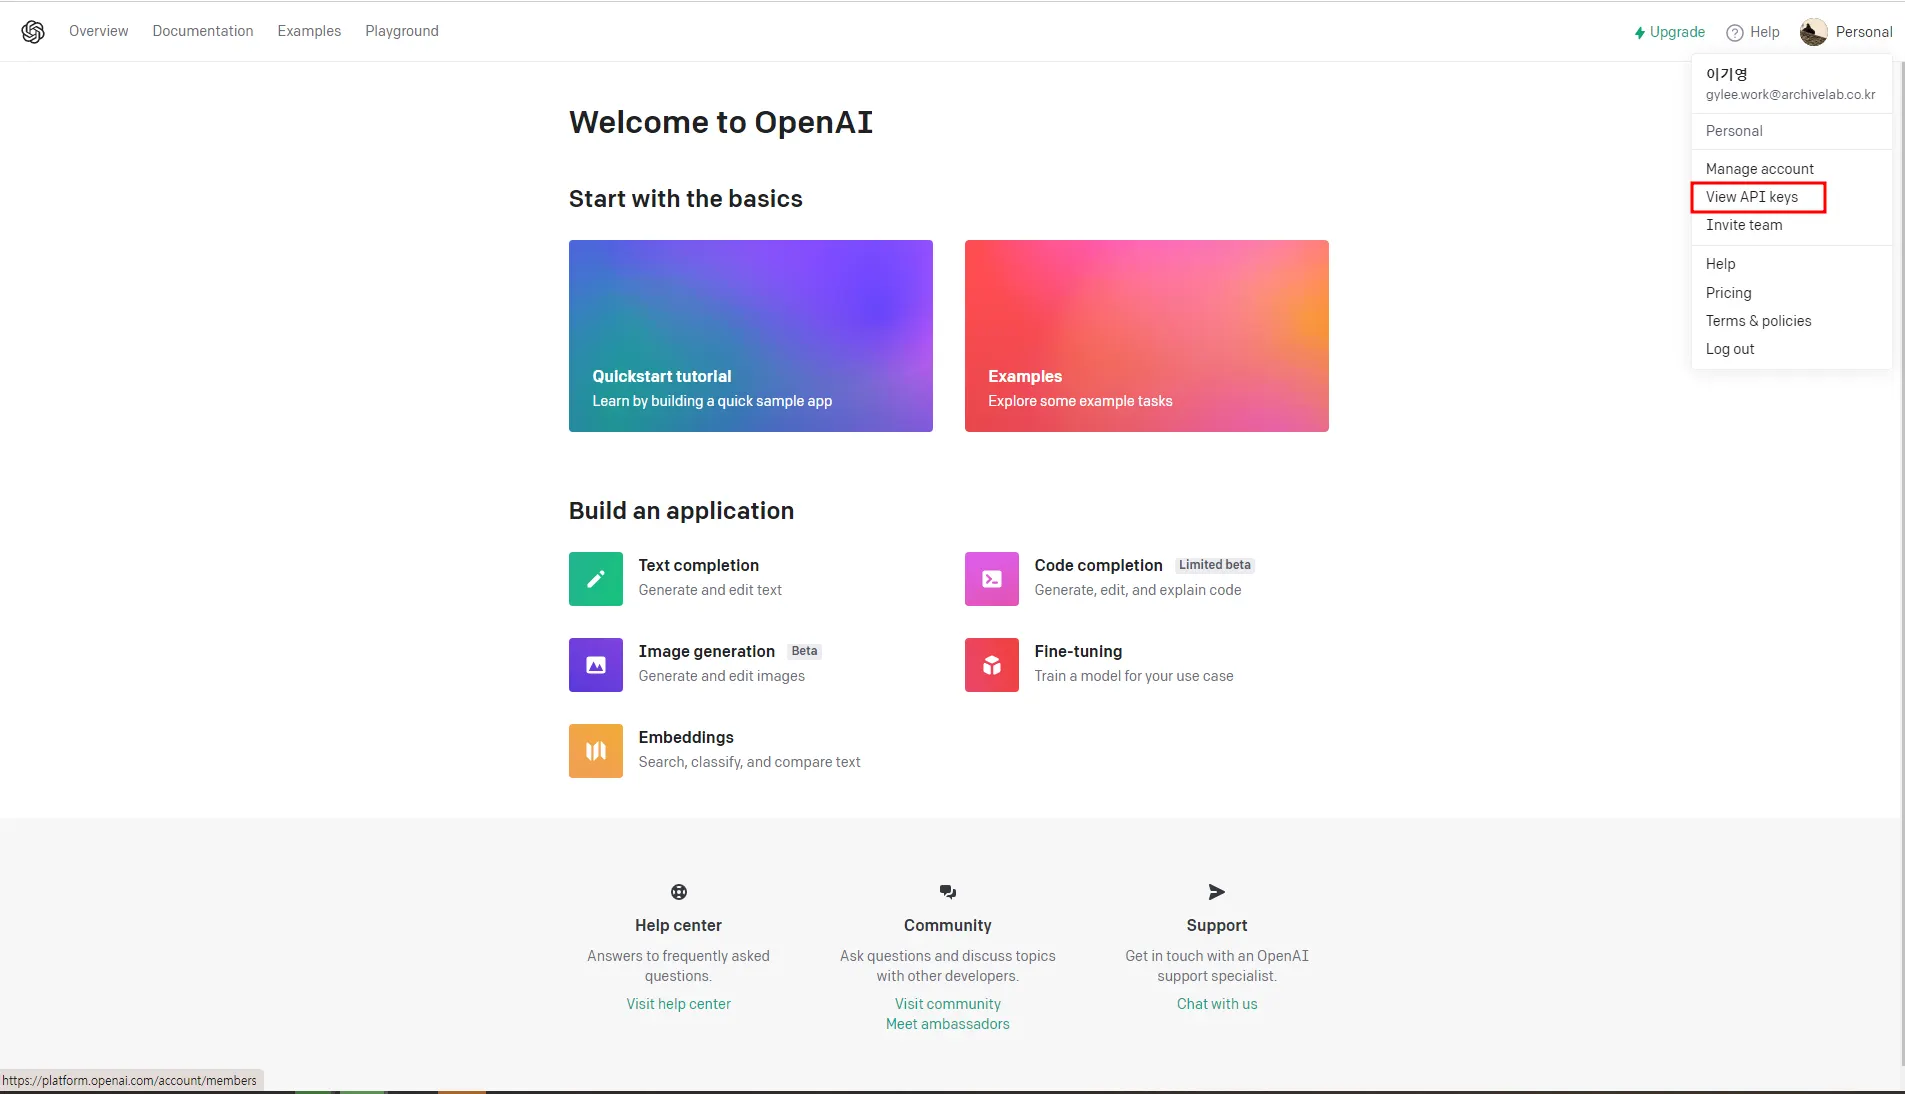Image resolution: width=1905 pixels, height=1094 pixels.
Task: Open the Text completion link
Action: click(x=699, y=565)
